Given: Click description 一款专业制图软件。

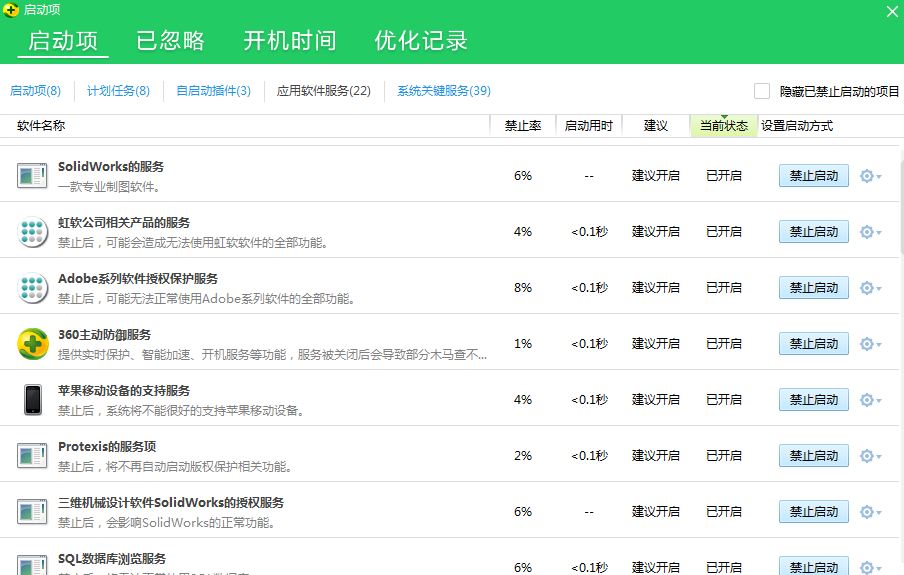Looking at the screenshot, I should tap(109, 187).
